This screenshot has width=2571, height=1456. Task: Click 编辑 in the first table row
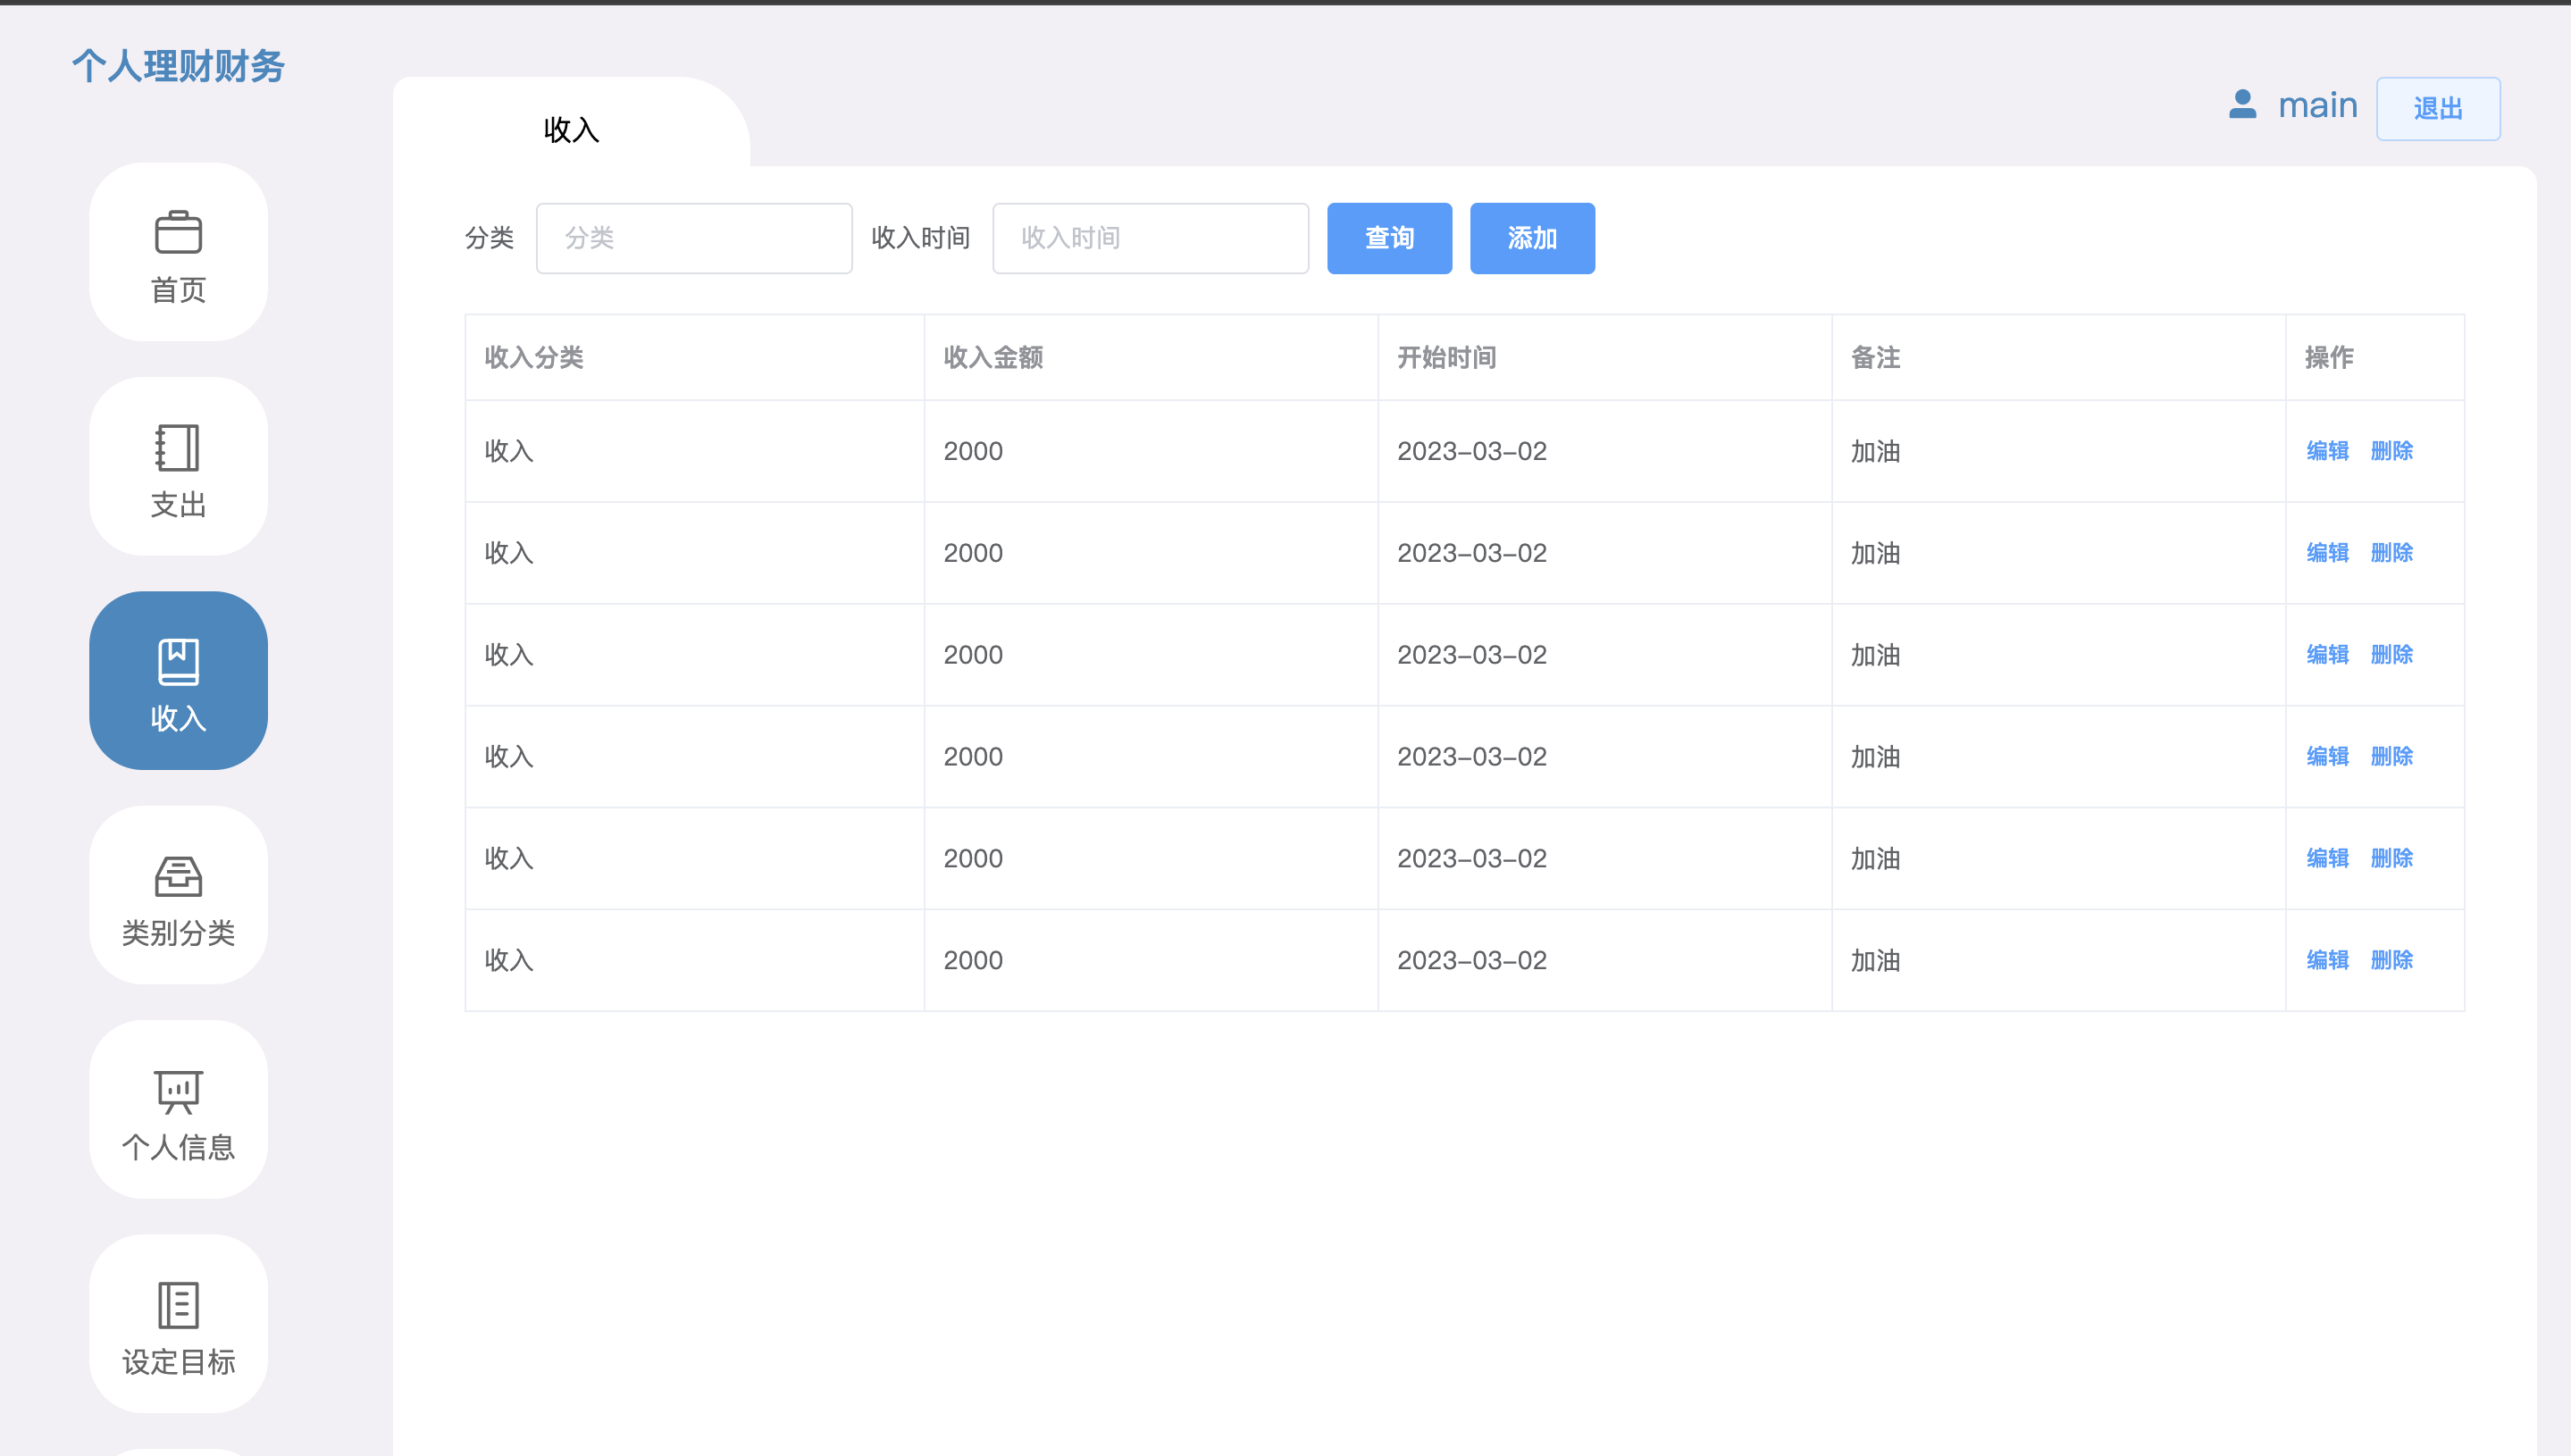2327,451
